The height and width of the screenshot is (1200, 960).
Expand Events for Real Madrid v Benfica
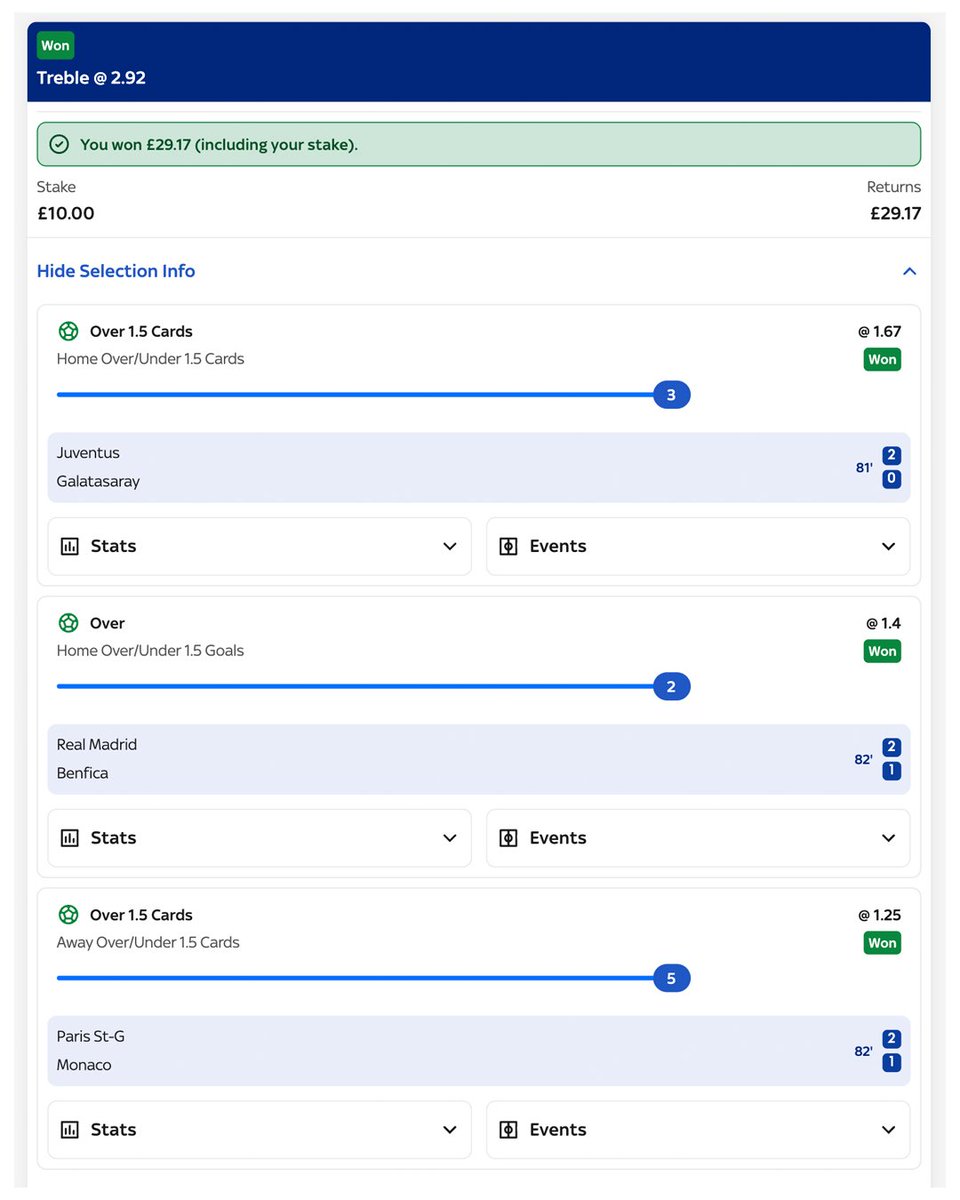(x=698, y=838)
